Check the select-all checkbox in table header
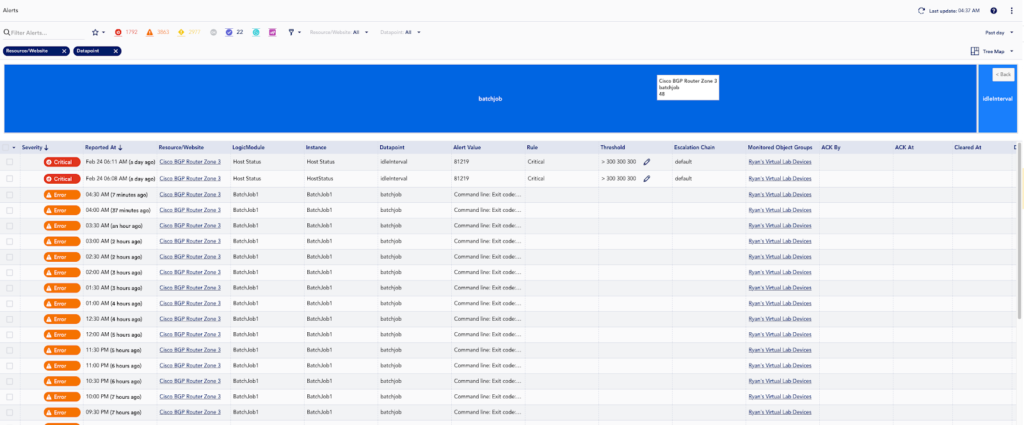The image size is (1024, 425). coord(6,148)
